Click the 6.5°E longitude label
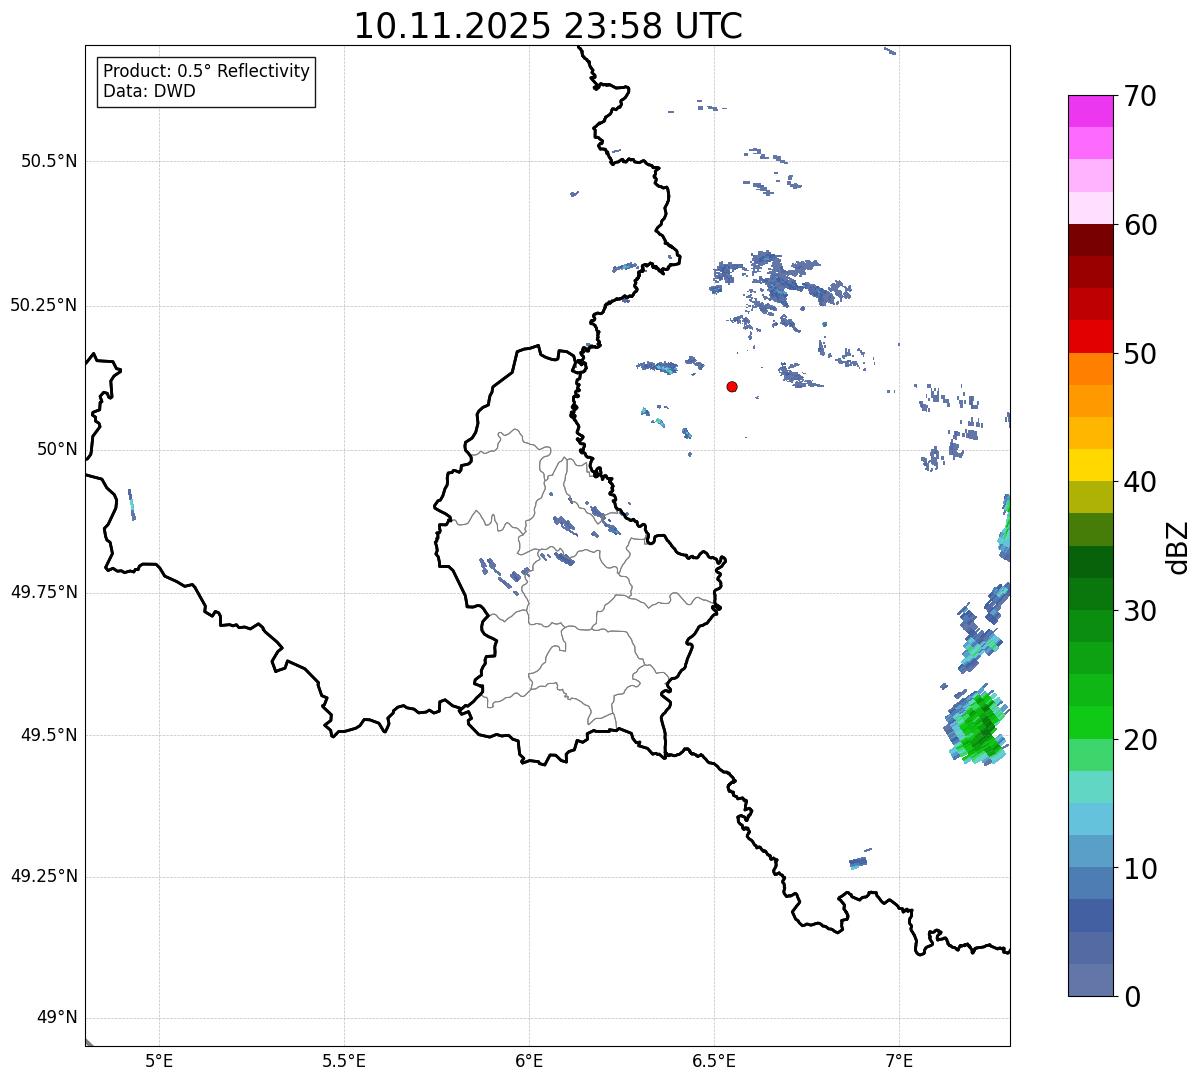The width and height of the screenshot is (1202, 1081). click(714, 1061)
